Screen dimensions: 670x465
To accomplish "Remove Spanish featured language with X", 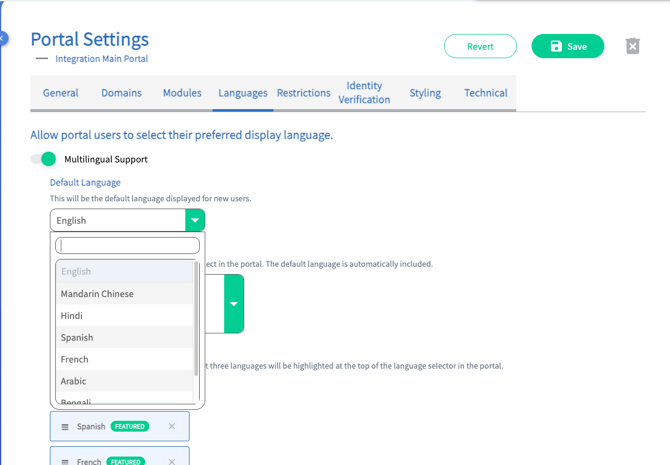I will (x=172, y=427).
